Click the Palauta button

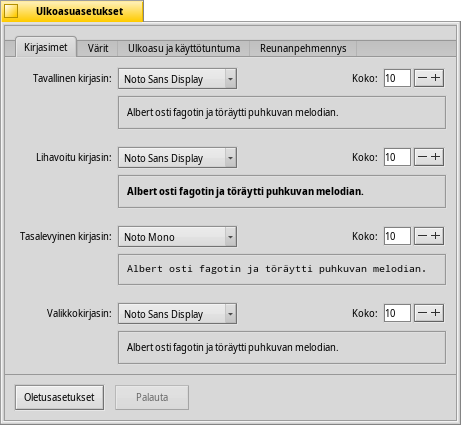(152, 397)
